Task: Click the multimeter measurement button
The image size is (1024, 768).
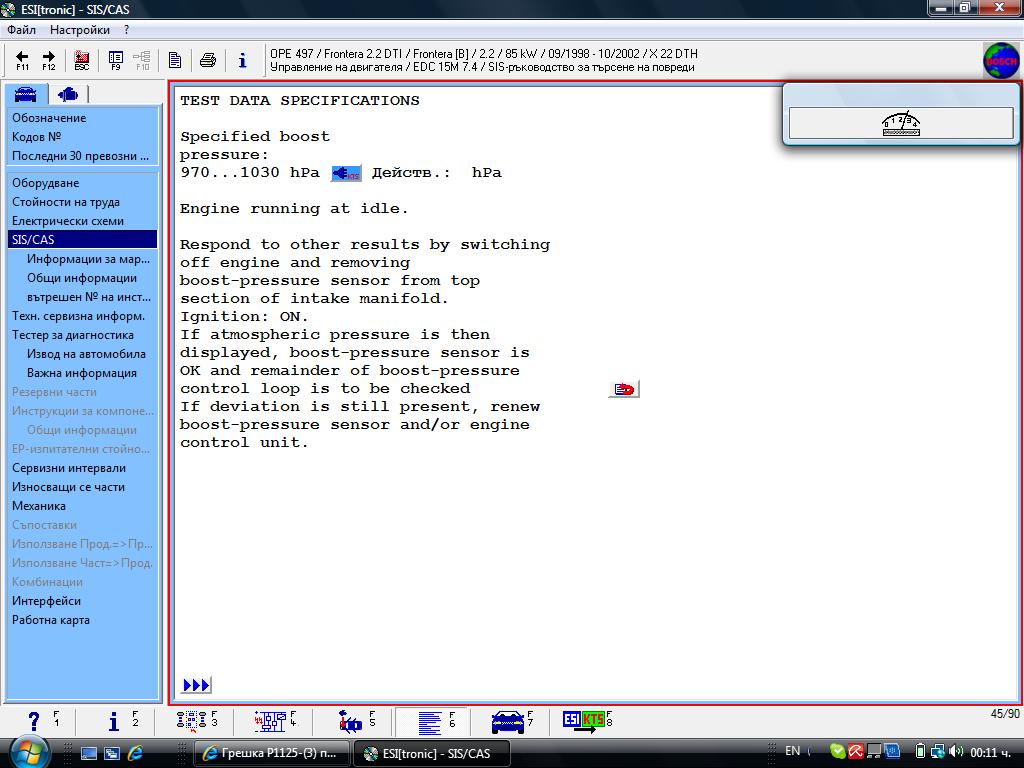Action: tap(901, 123)
